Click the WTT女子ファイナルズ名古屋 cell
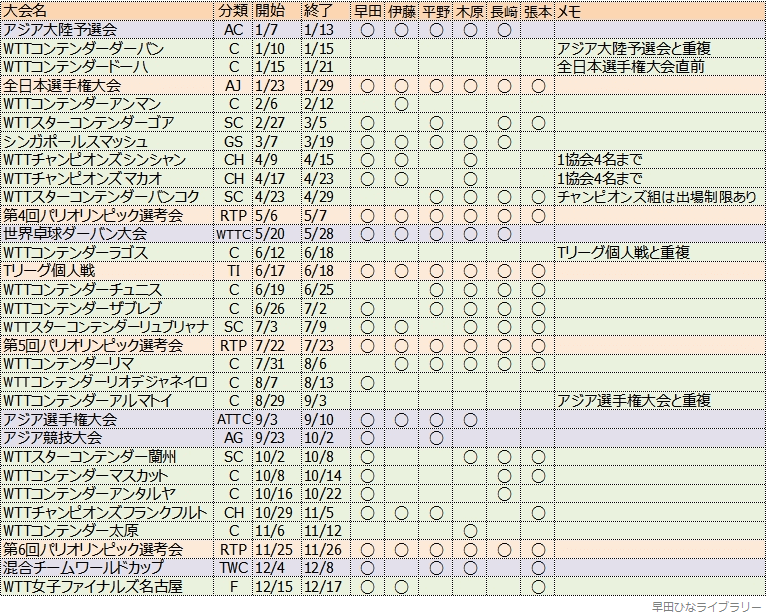The height and width of the screenshot is (614, 766). click(x=107, y=587)
